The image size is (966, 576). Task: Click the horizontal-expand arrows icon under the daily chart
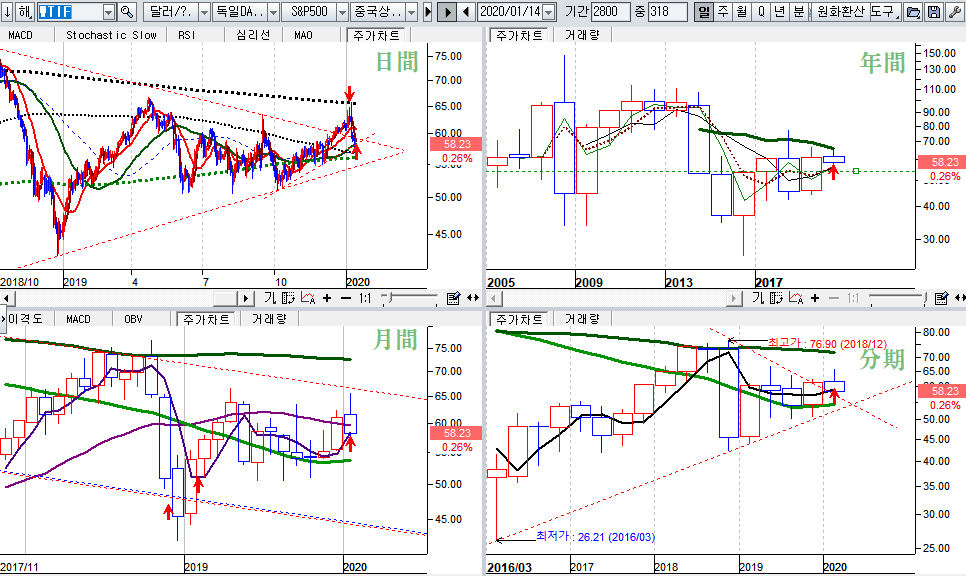473,298
